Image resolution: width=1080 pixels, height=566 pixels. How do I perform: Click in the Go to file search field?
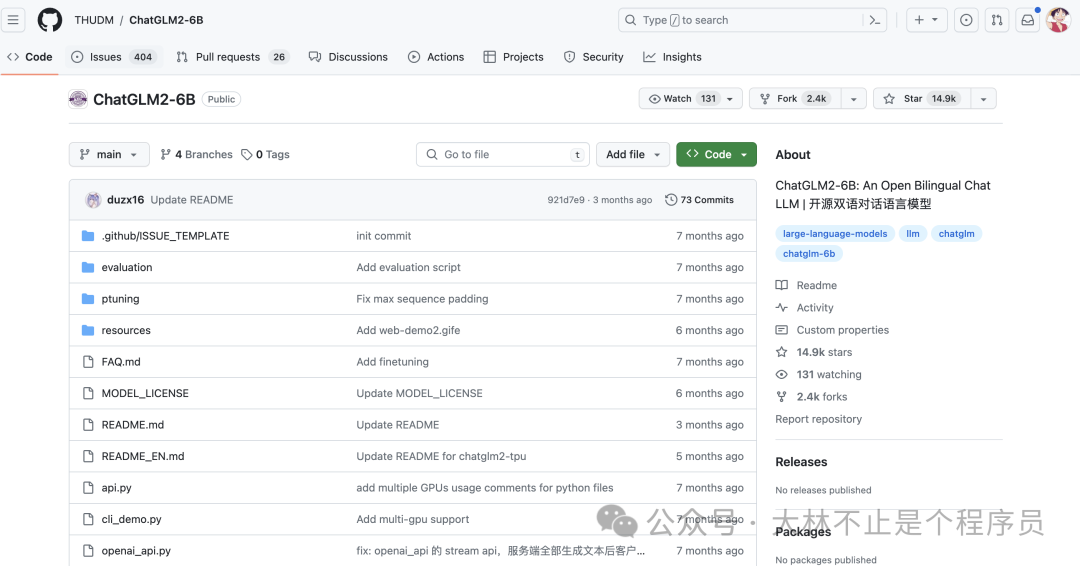tap(503, 154)
